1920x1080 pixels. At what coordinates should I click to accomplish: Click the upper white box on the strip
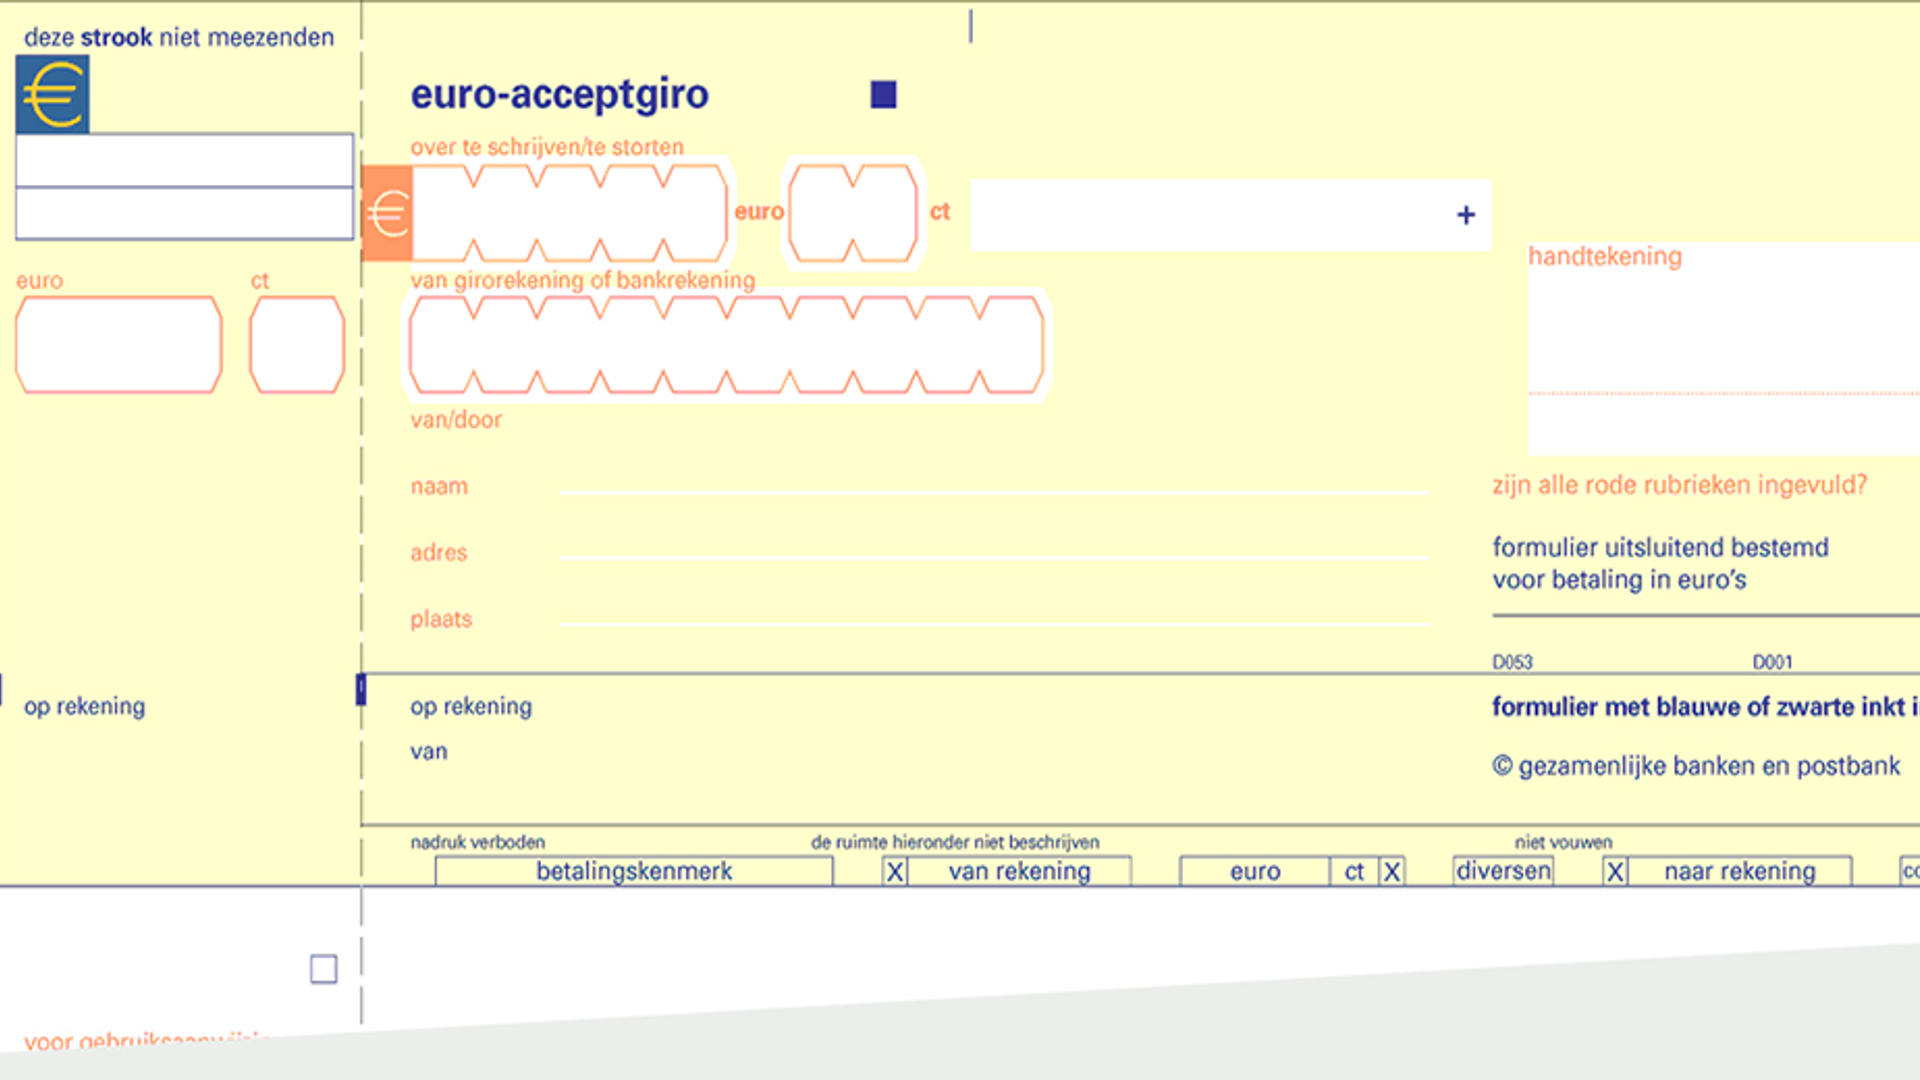coord(185,160)
